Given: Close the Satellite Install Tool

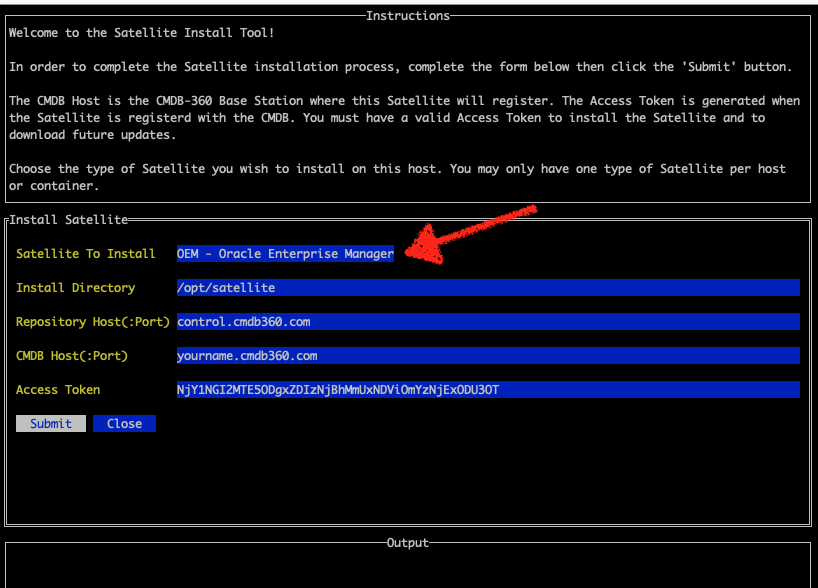Looking at the screenshot, I should 124,423.
